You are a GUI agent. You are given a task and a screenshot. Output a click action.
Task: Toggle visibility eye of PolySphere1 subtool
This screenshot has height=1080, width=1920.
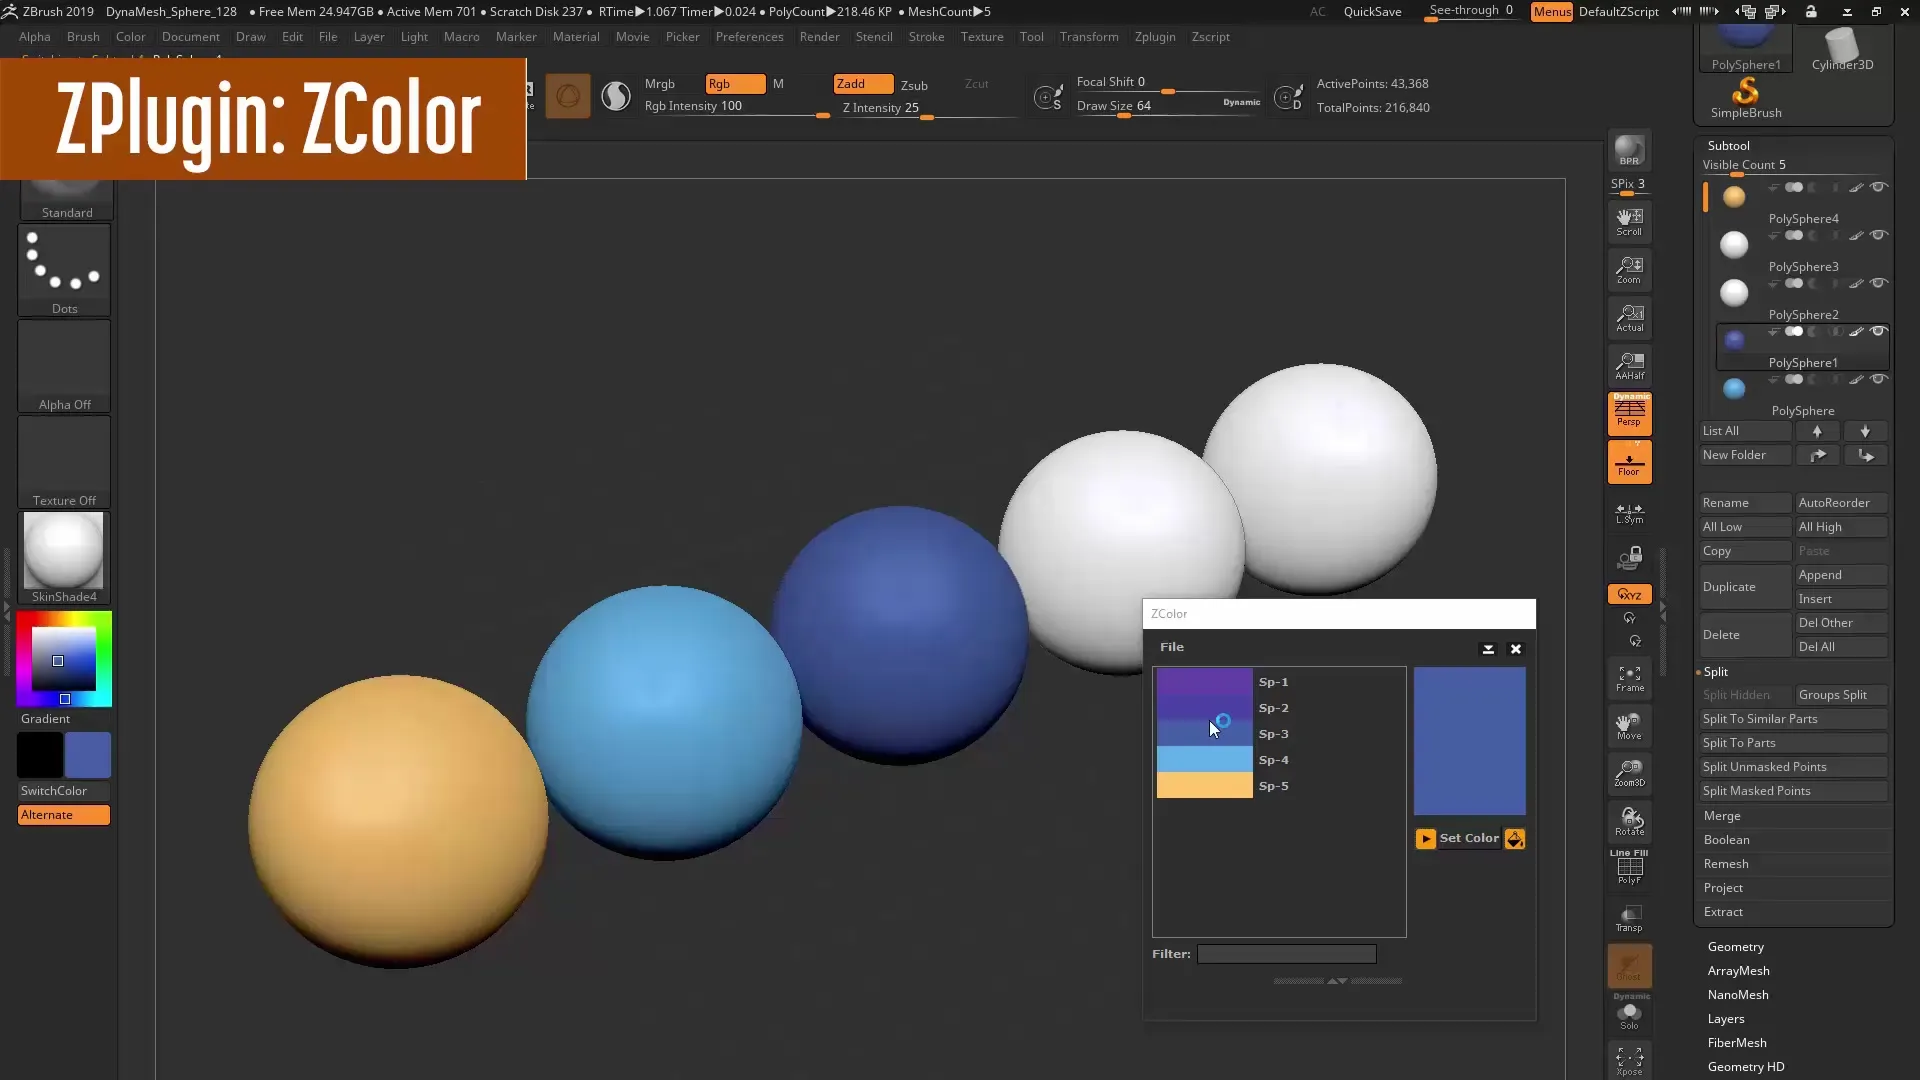tap(1879, 331)
